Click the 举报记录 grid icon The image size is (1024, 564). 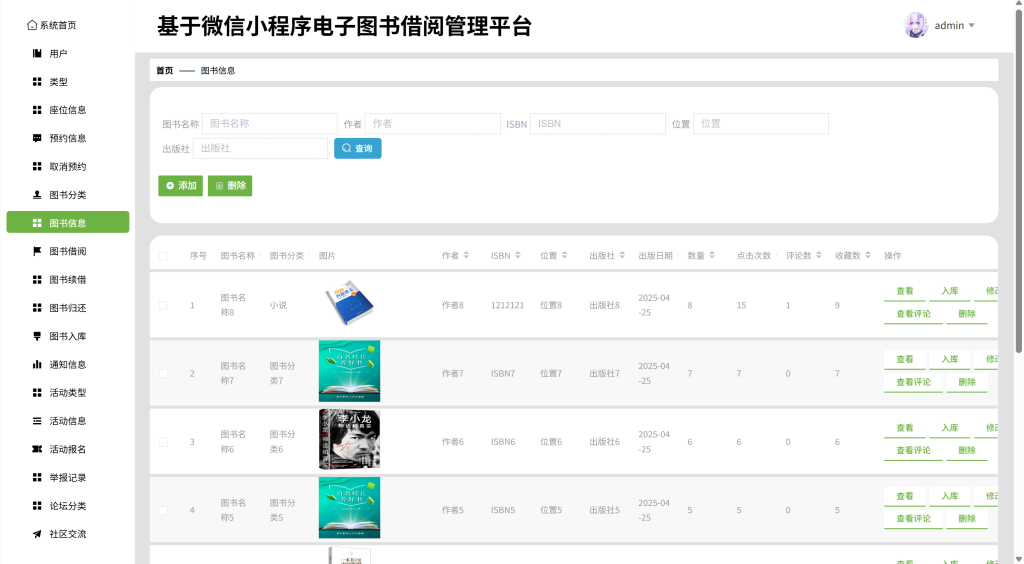click(37, 477)
